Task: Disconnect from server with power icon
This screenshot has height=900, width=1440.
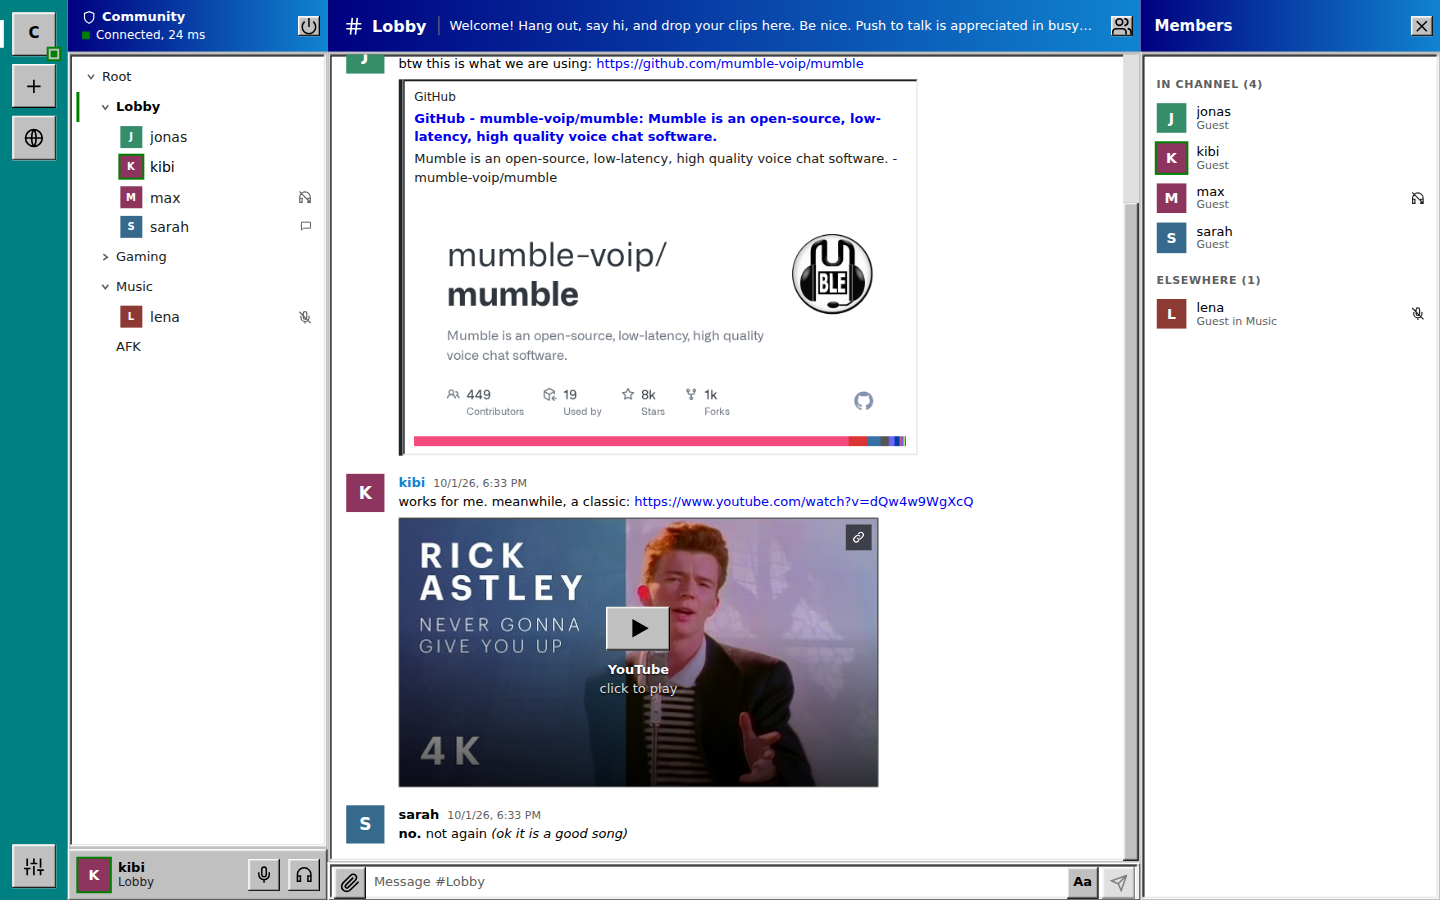Action: click(309, 26)
